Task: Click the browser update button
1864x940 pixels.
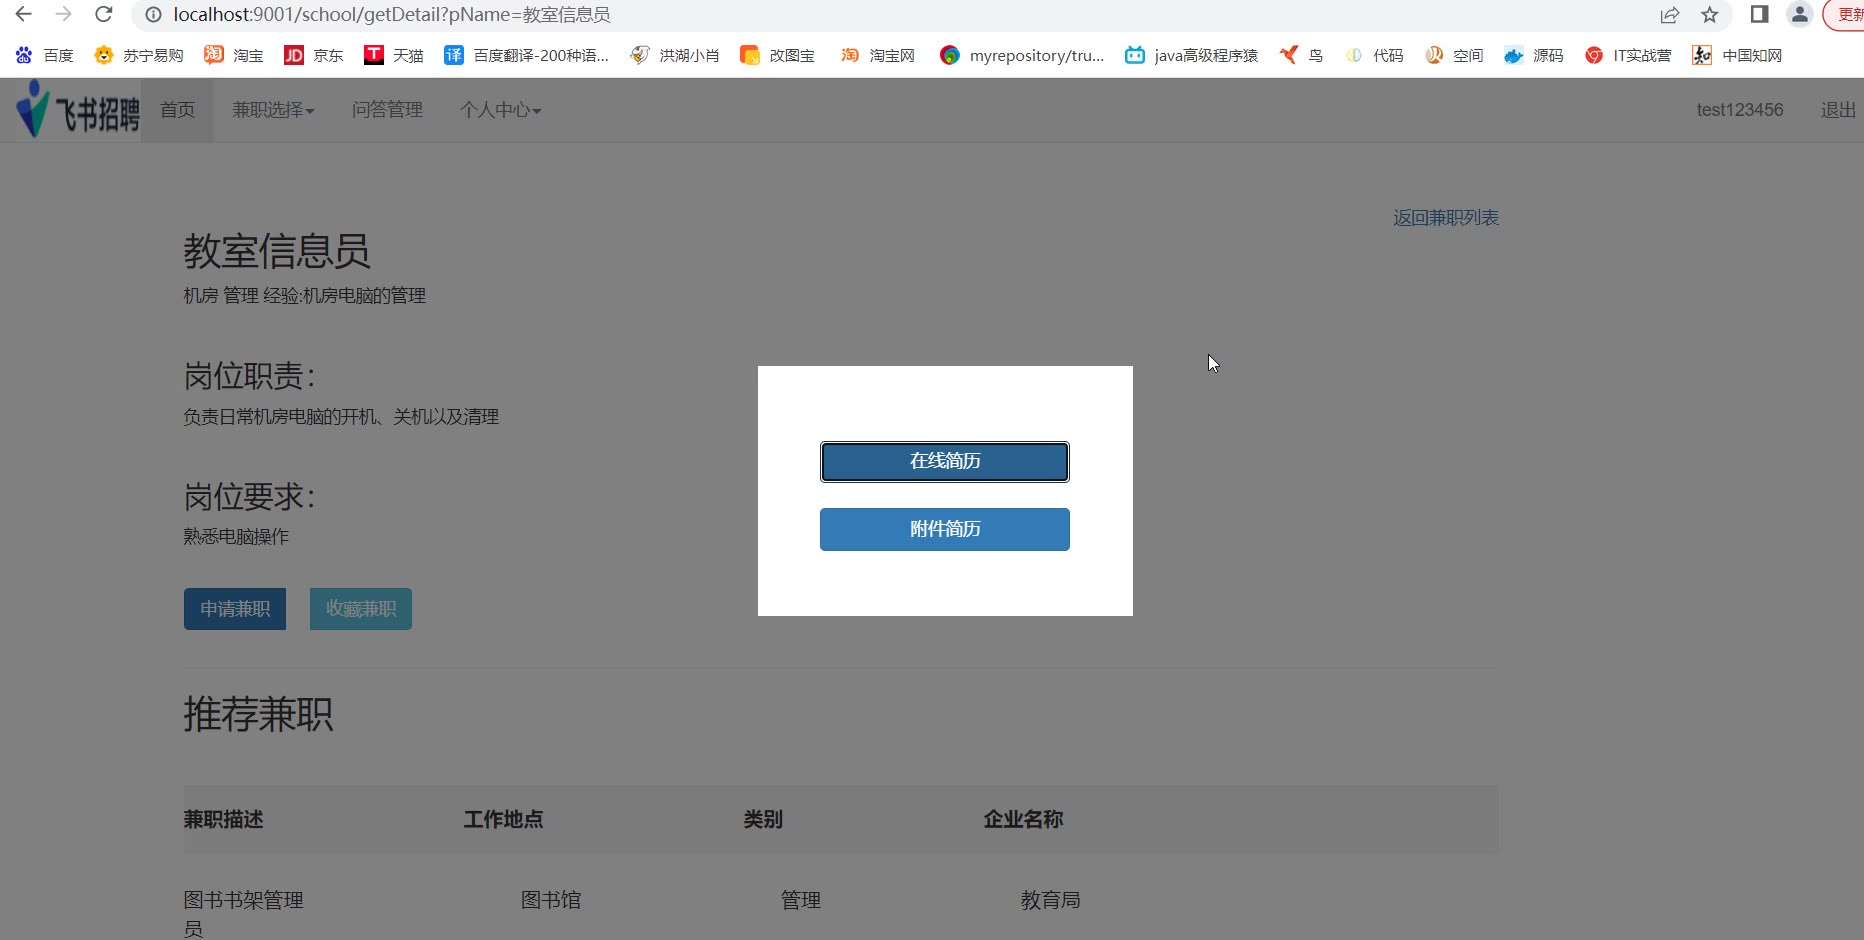Action: click(x=1844, y=15)
